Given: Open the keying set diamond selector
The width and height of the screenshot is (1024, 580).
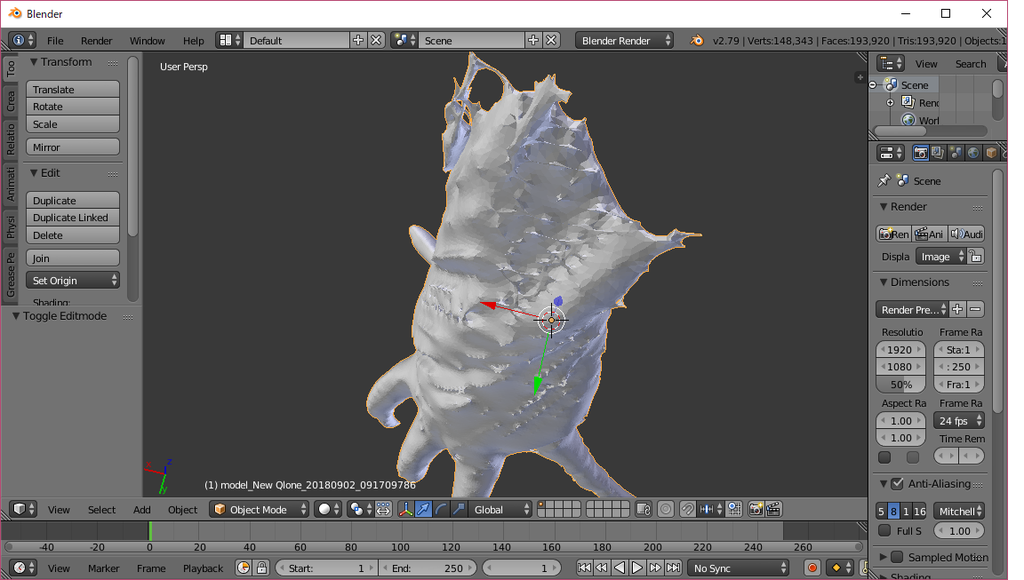Looking at the screenshot, I should pos(840,568).
